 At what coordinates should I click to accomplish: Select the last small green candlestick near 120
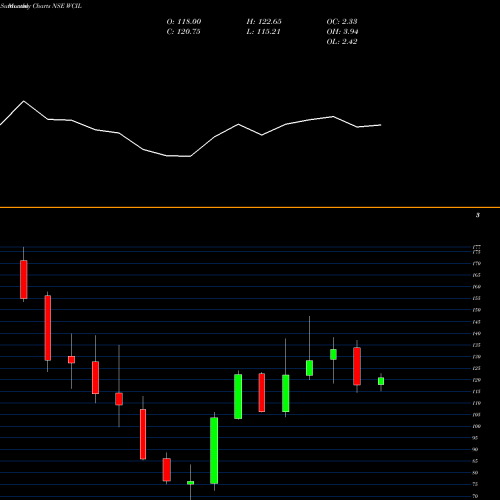381,381
